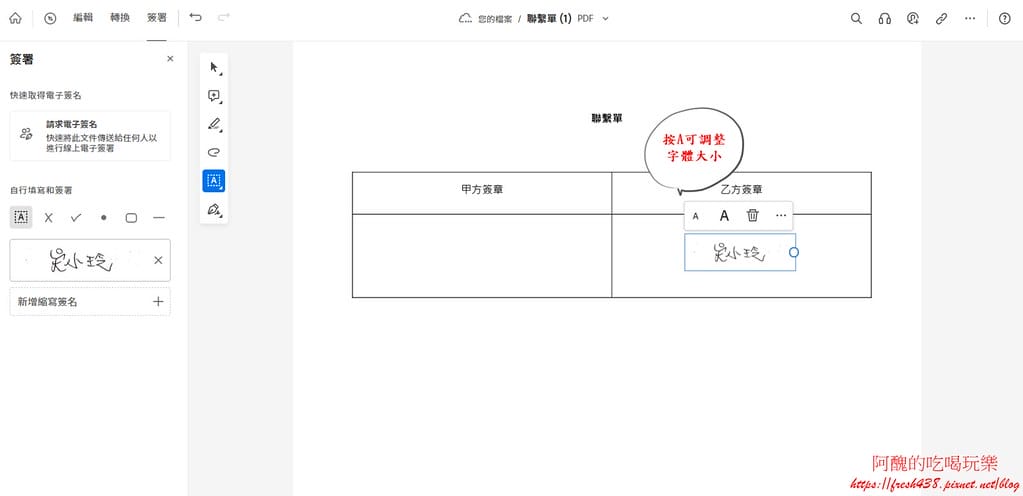Select the freehand draw loop tool

click(214, 152)
